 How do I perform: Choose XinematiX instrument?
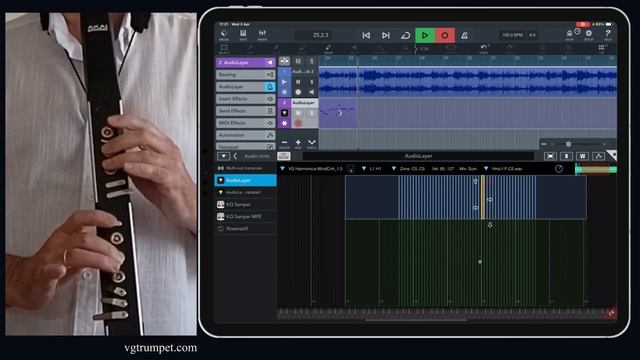coord(246,229)
